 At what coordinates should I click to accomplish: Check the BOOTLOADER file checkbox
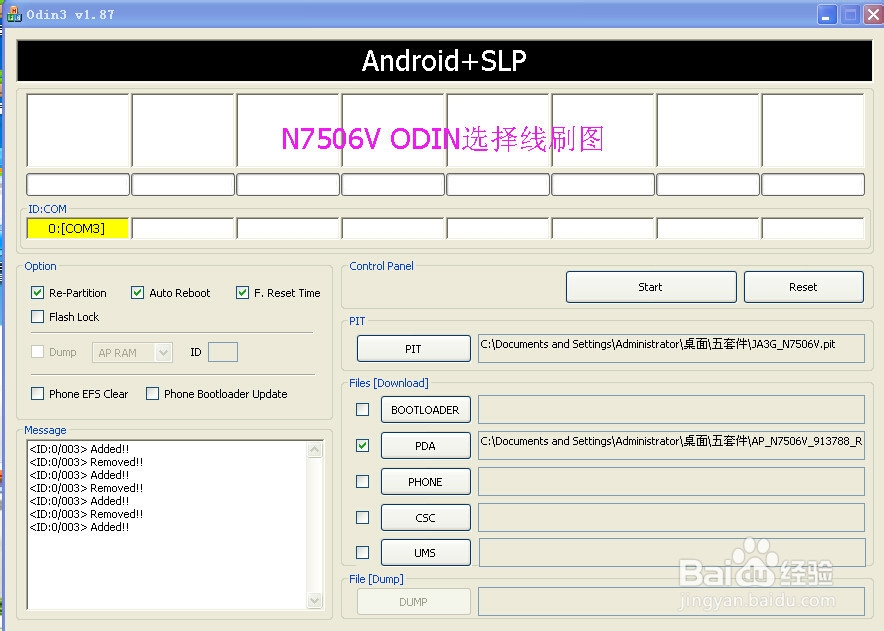pos(363,409)
